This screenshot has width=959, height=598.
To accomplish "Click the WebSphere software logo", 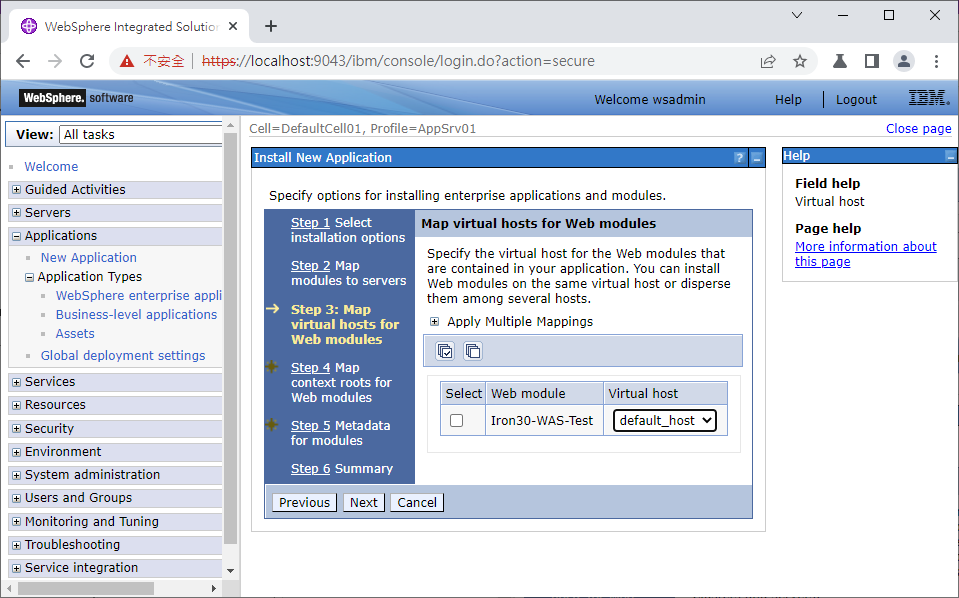I will [76, 98].
